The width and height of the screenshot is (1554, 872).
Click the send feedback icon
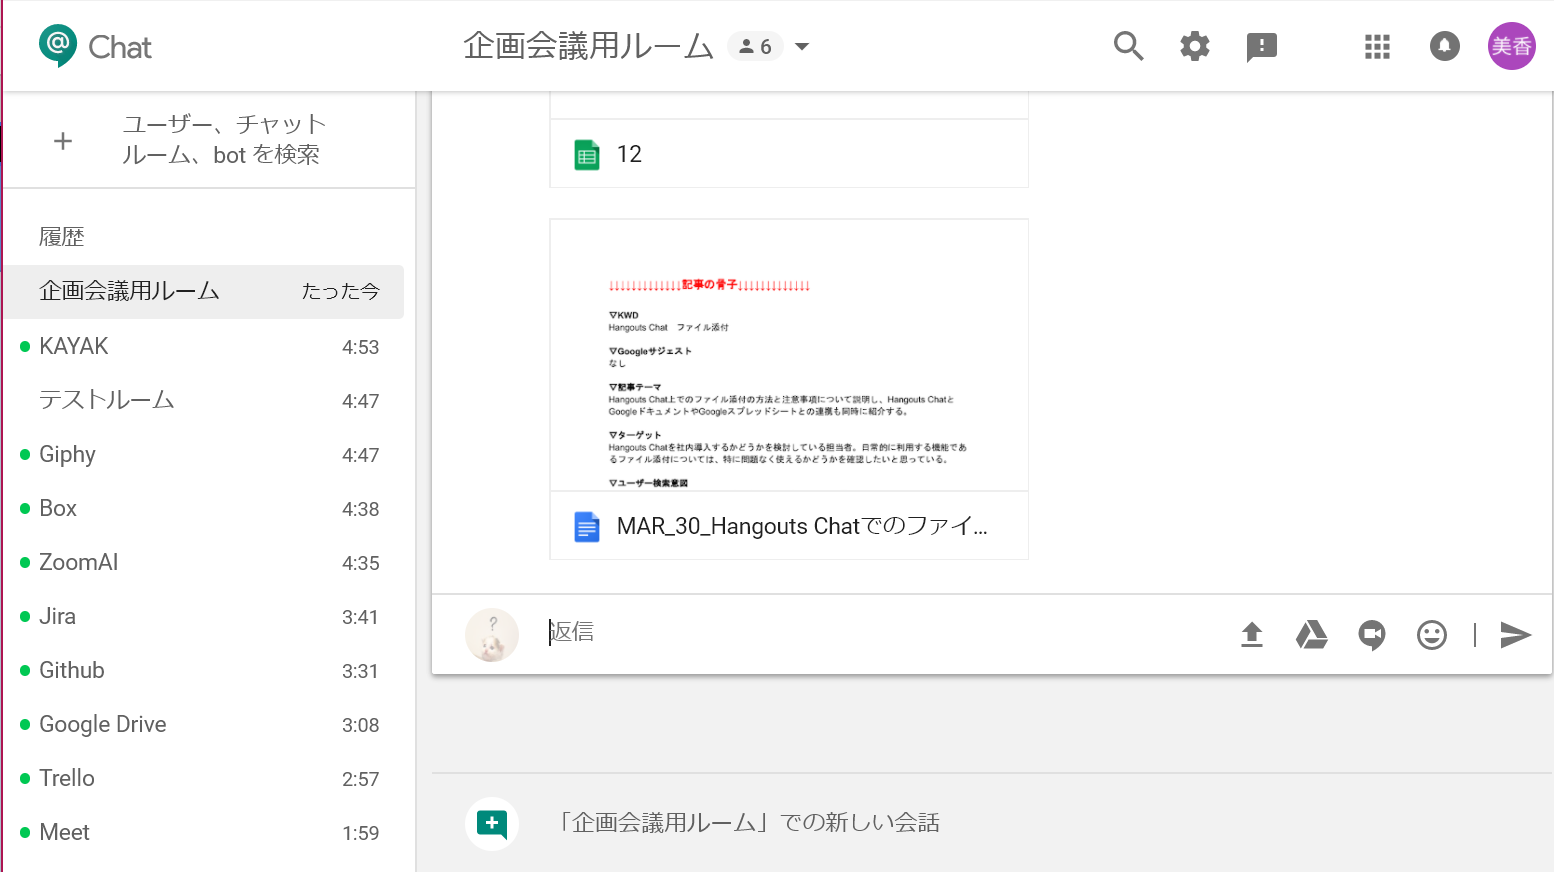pos(1261,47)
